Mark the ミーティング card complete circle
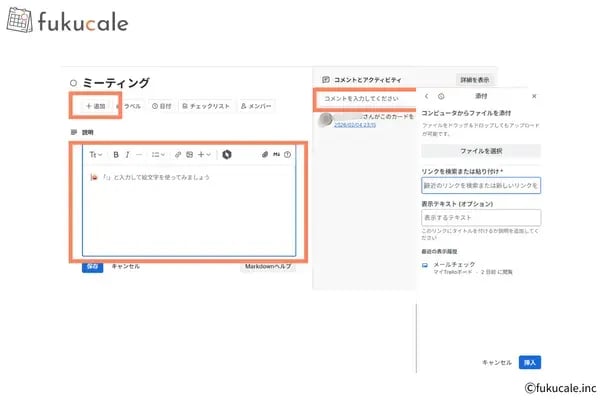Image resolution: width=600 pixels, height=400 pixels. [74, 83]
